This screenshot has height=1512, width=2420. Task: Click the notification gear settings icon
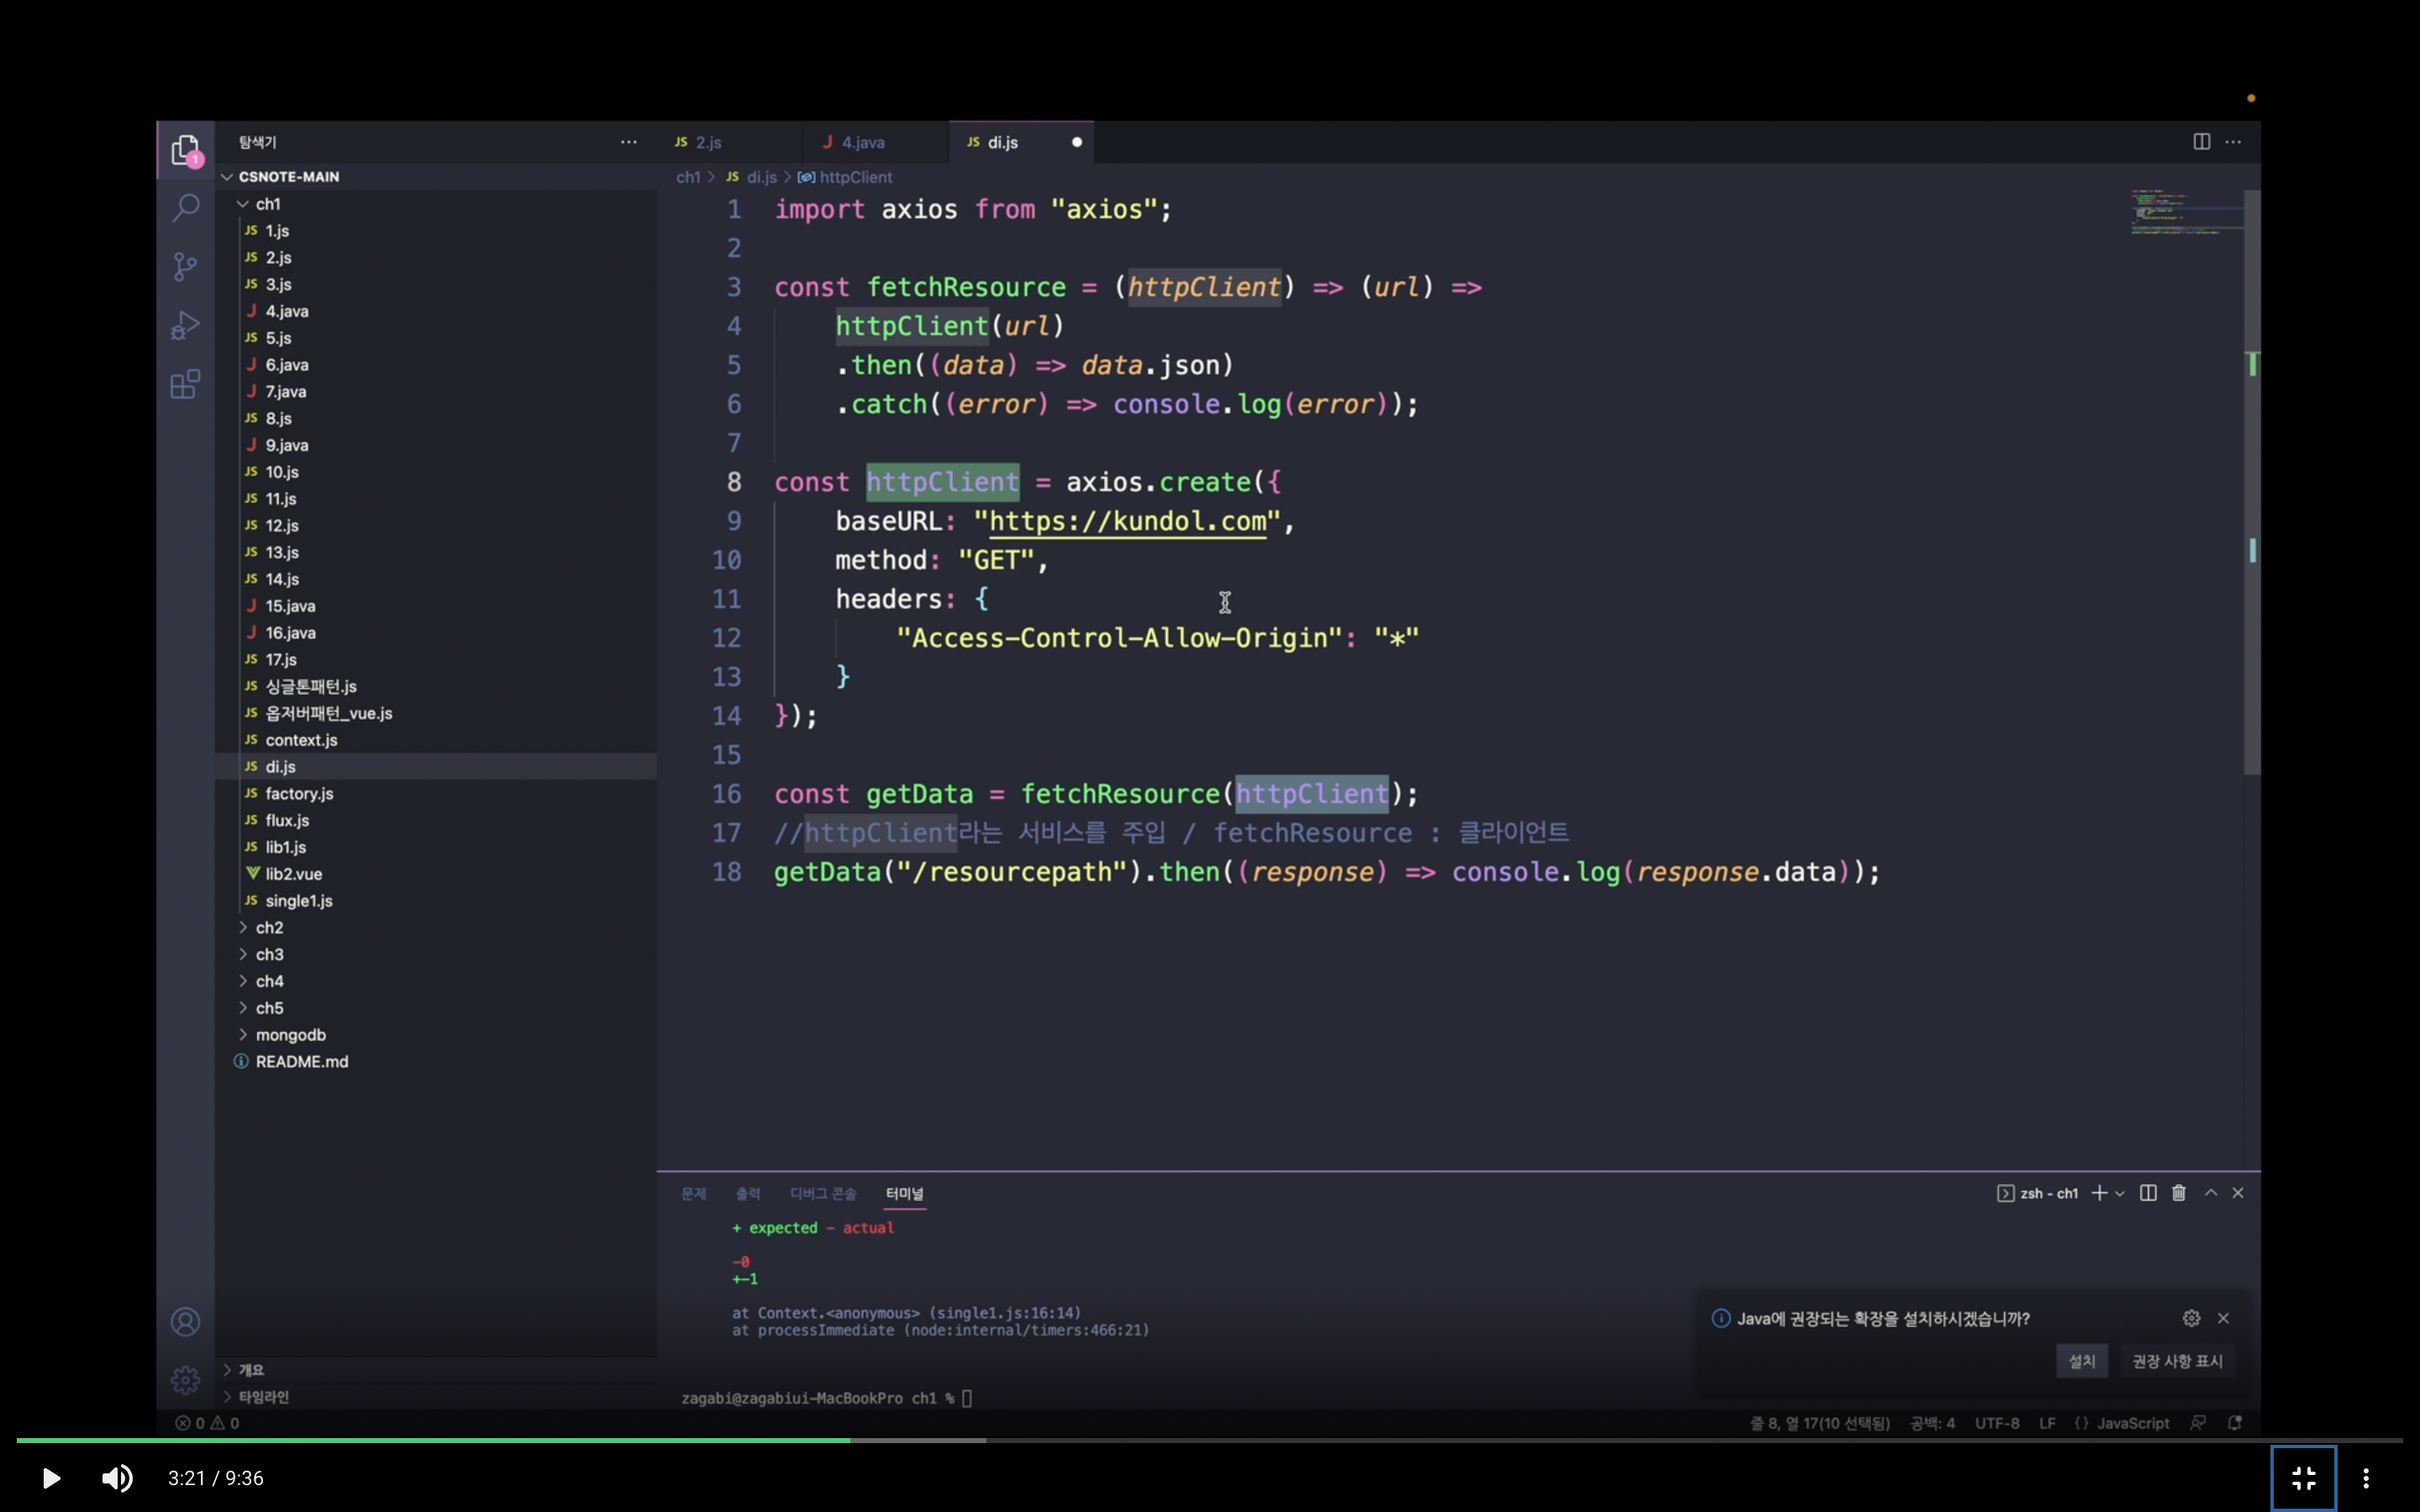2191,1318
